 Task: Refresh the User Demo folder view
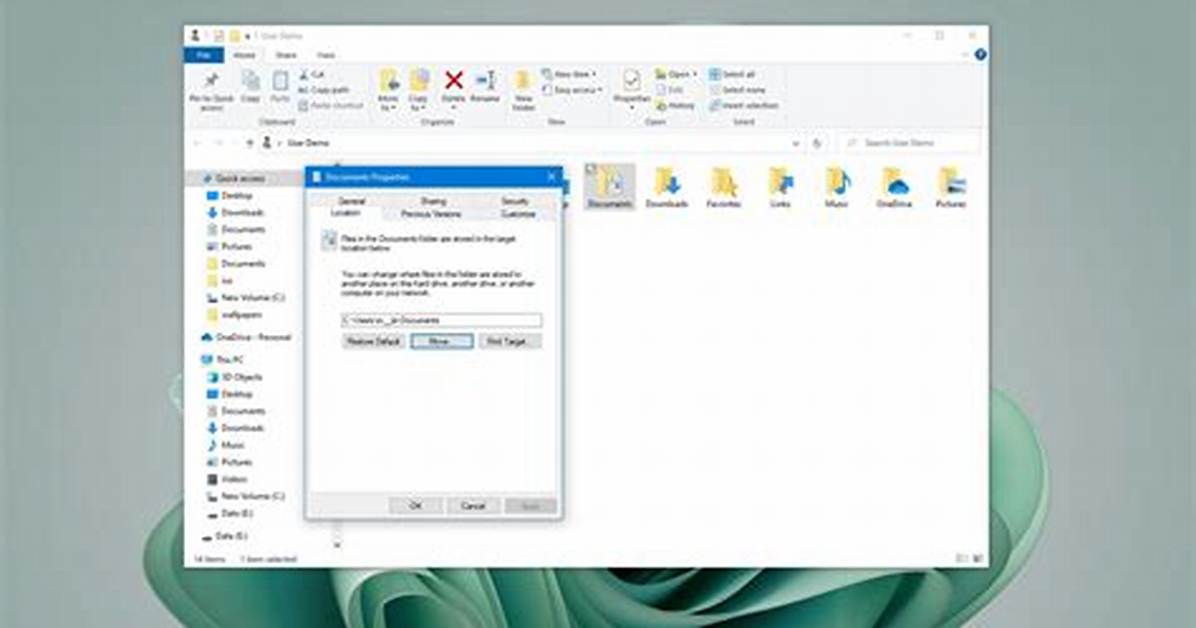tap(817, 143)
